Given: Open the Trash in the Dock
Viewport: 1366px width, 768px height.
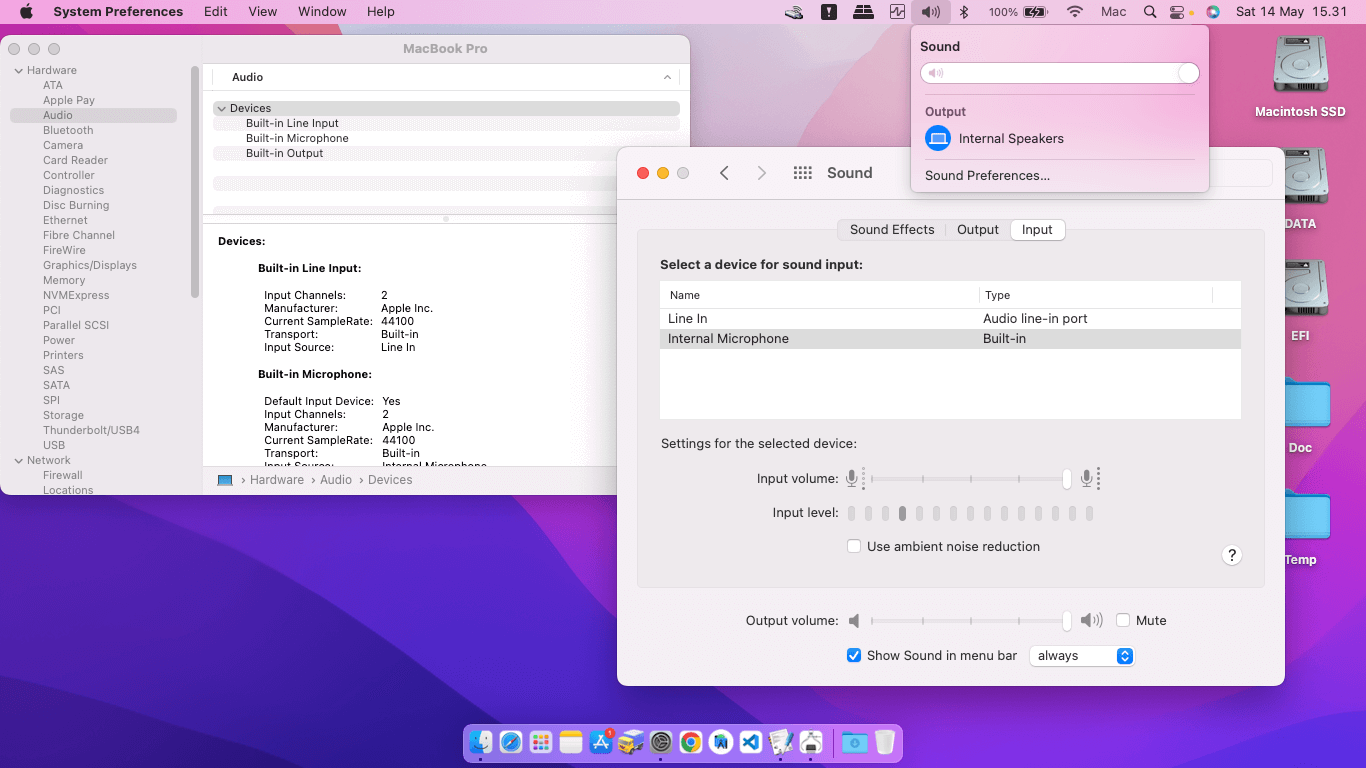Looking at the screenshot, I should coord(885,742).
